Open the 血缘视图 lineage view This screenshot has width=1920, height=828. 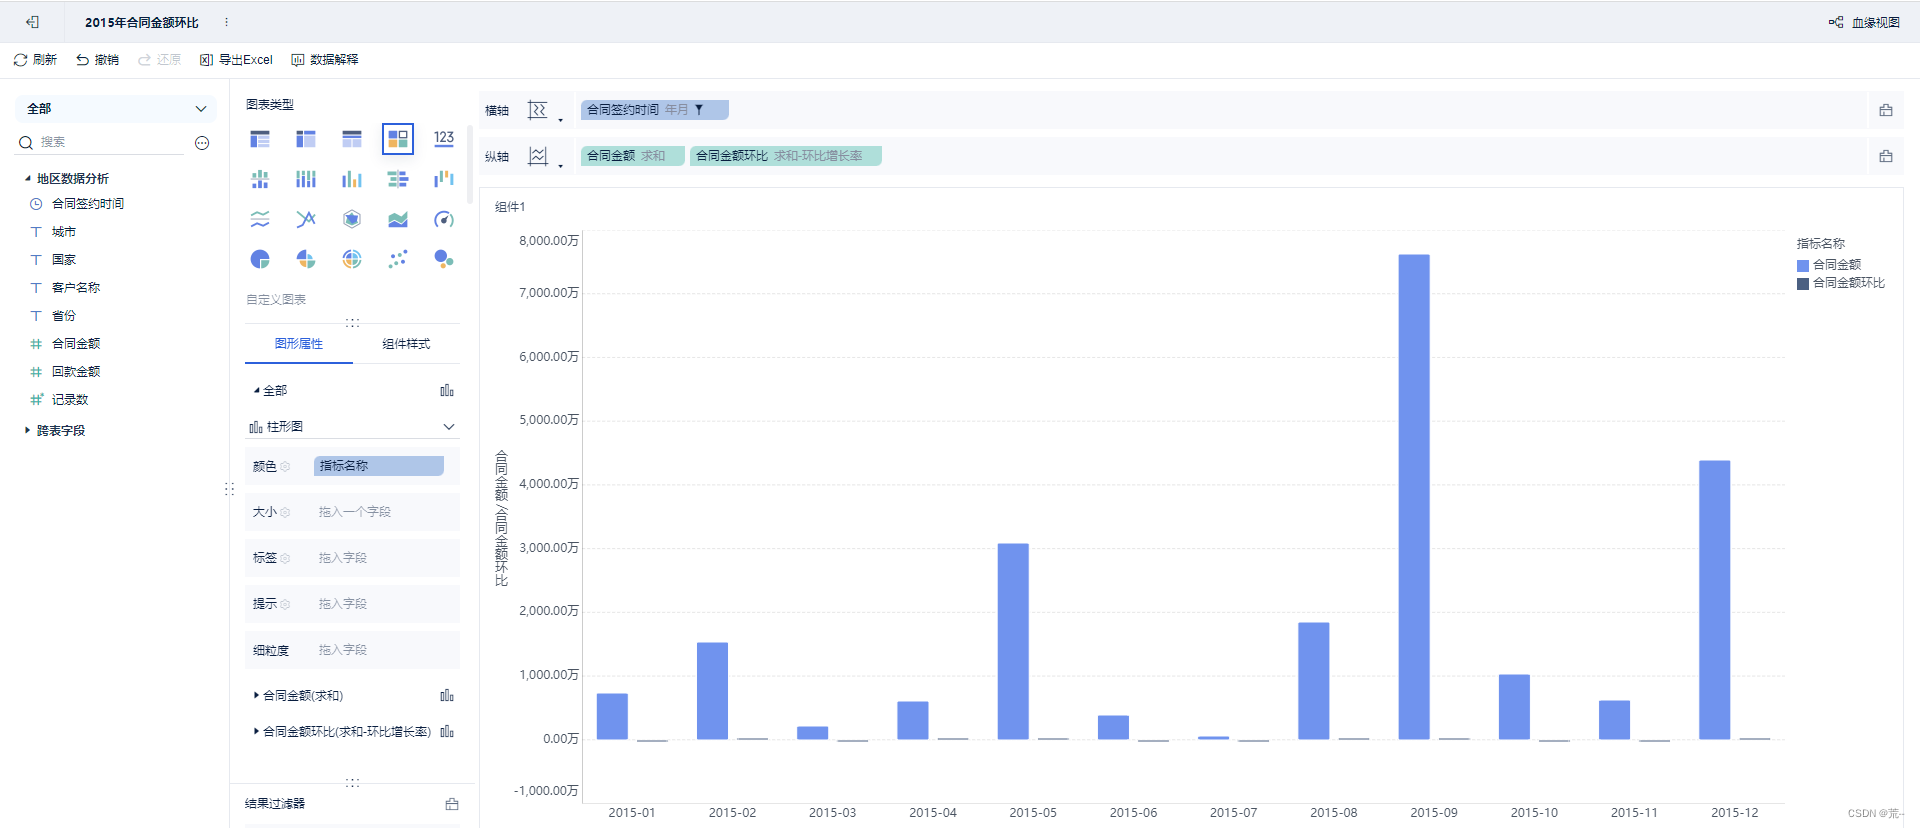(x=1865, y=22)
